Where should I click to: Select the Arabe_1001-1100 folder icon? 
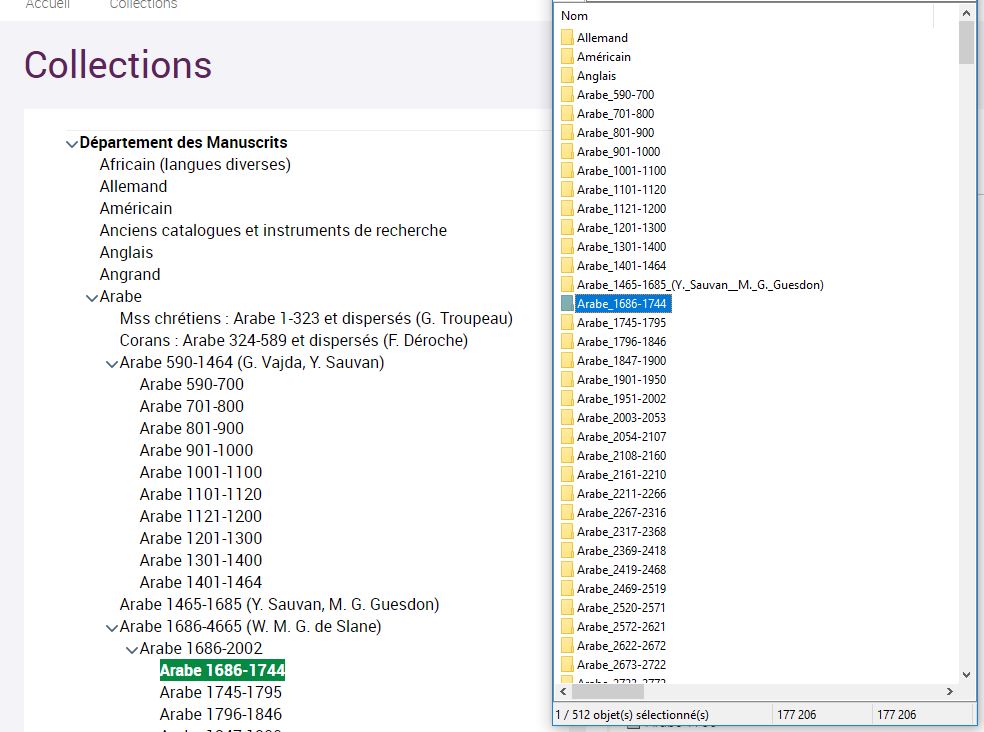click(567, 171)
